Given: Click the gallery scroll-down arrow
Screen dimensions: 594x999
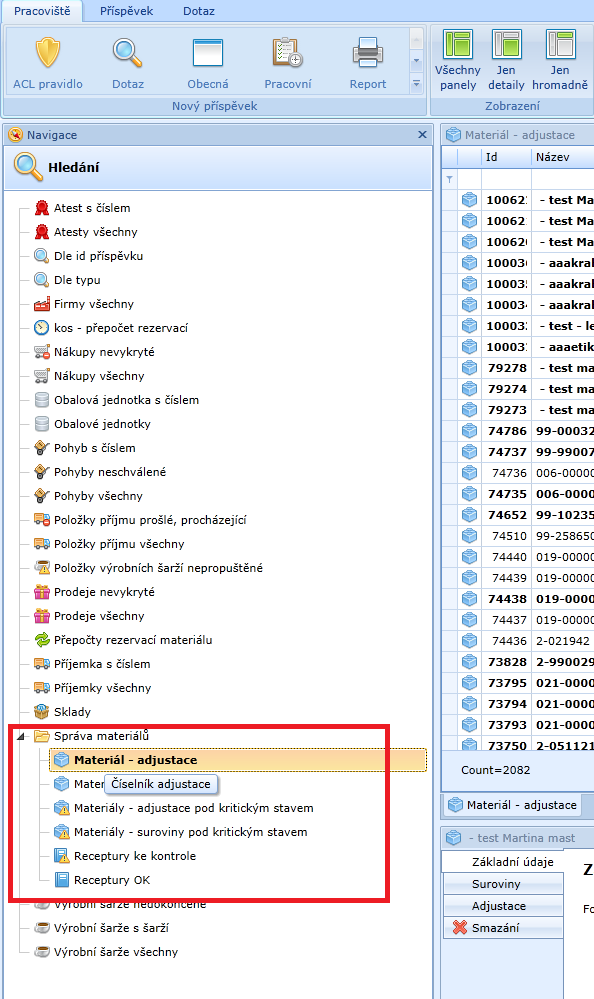Looking at the screenshot, I should 416,62.
